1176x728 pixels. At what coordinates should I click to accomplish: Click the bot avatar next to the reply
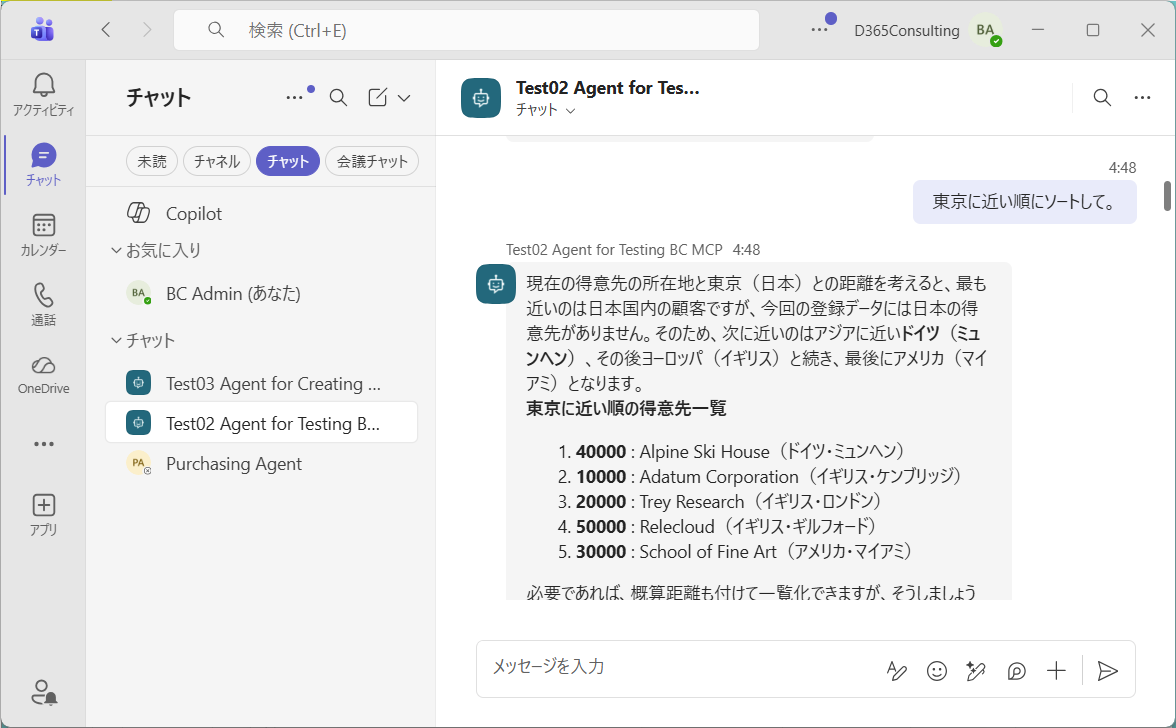click(496, 284)
